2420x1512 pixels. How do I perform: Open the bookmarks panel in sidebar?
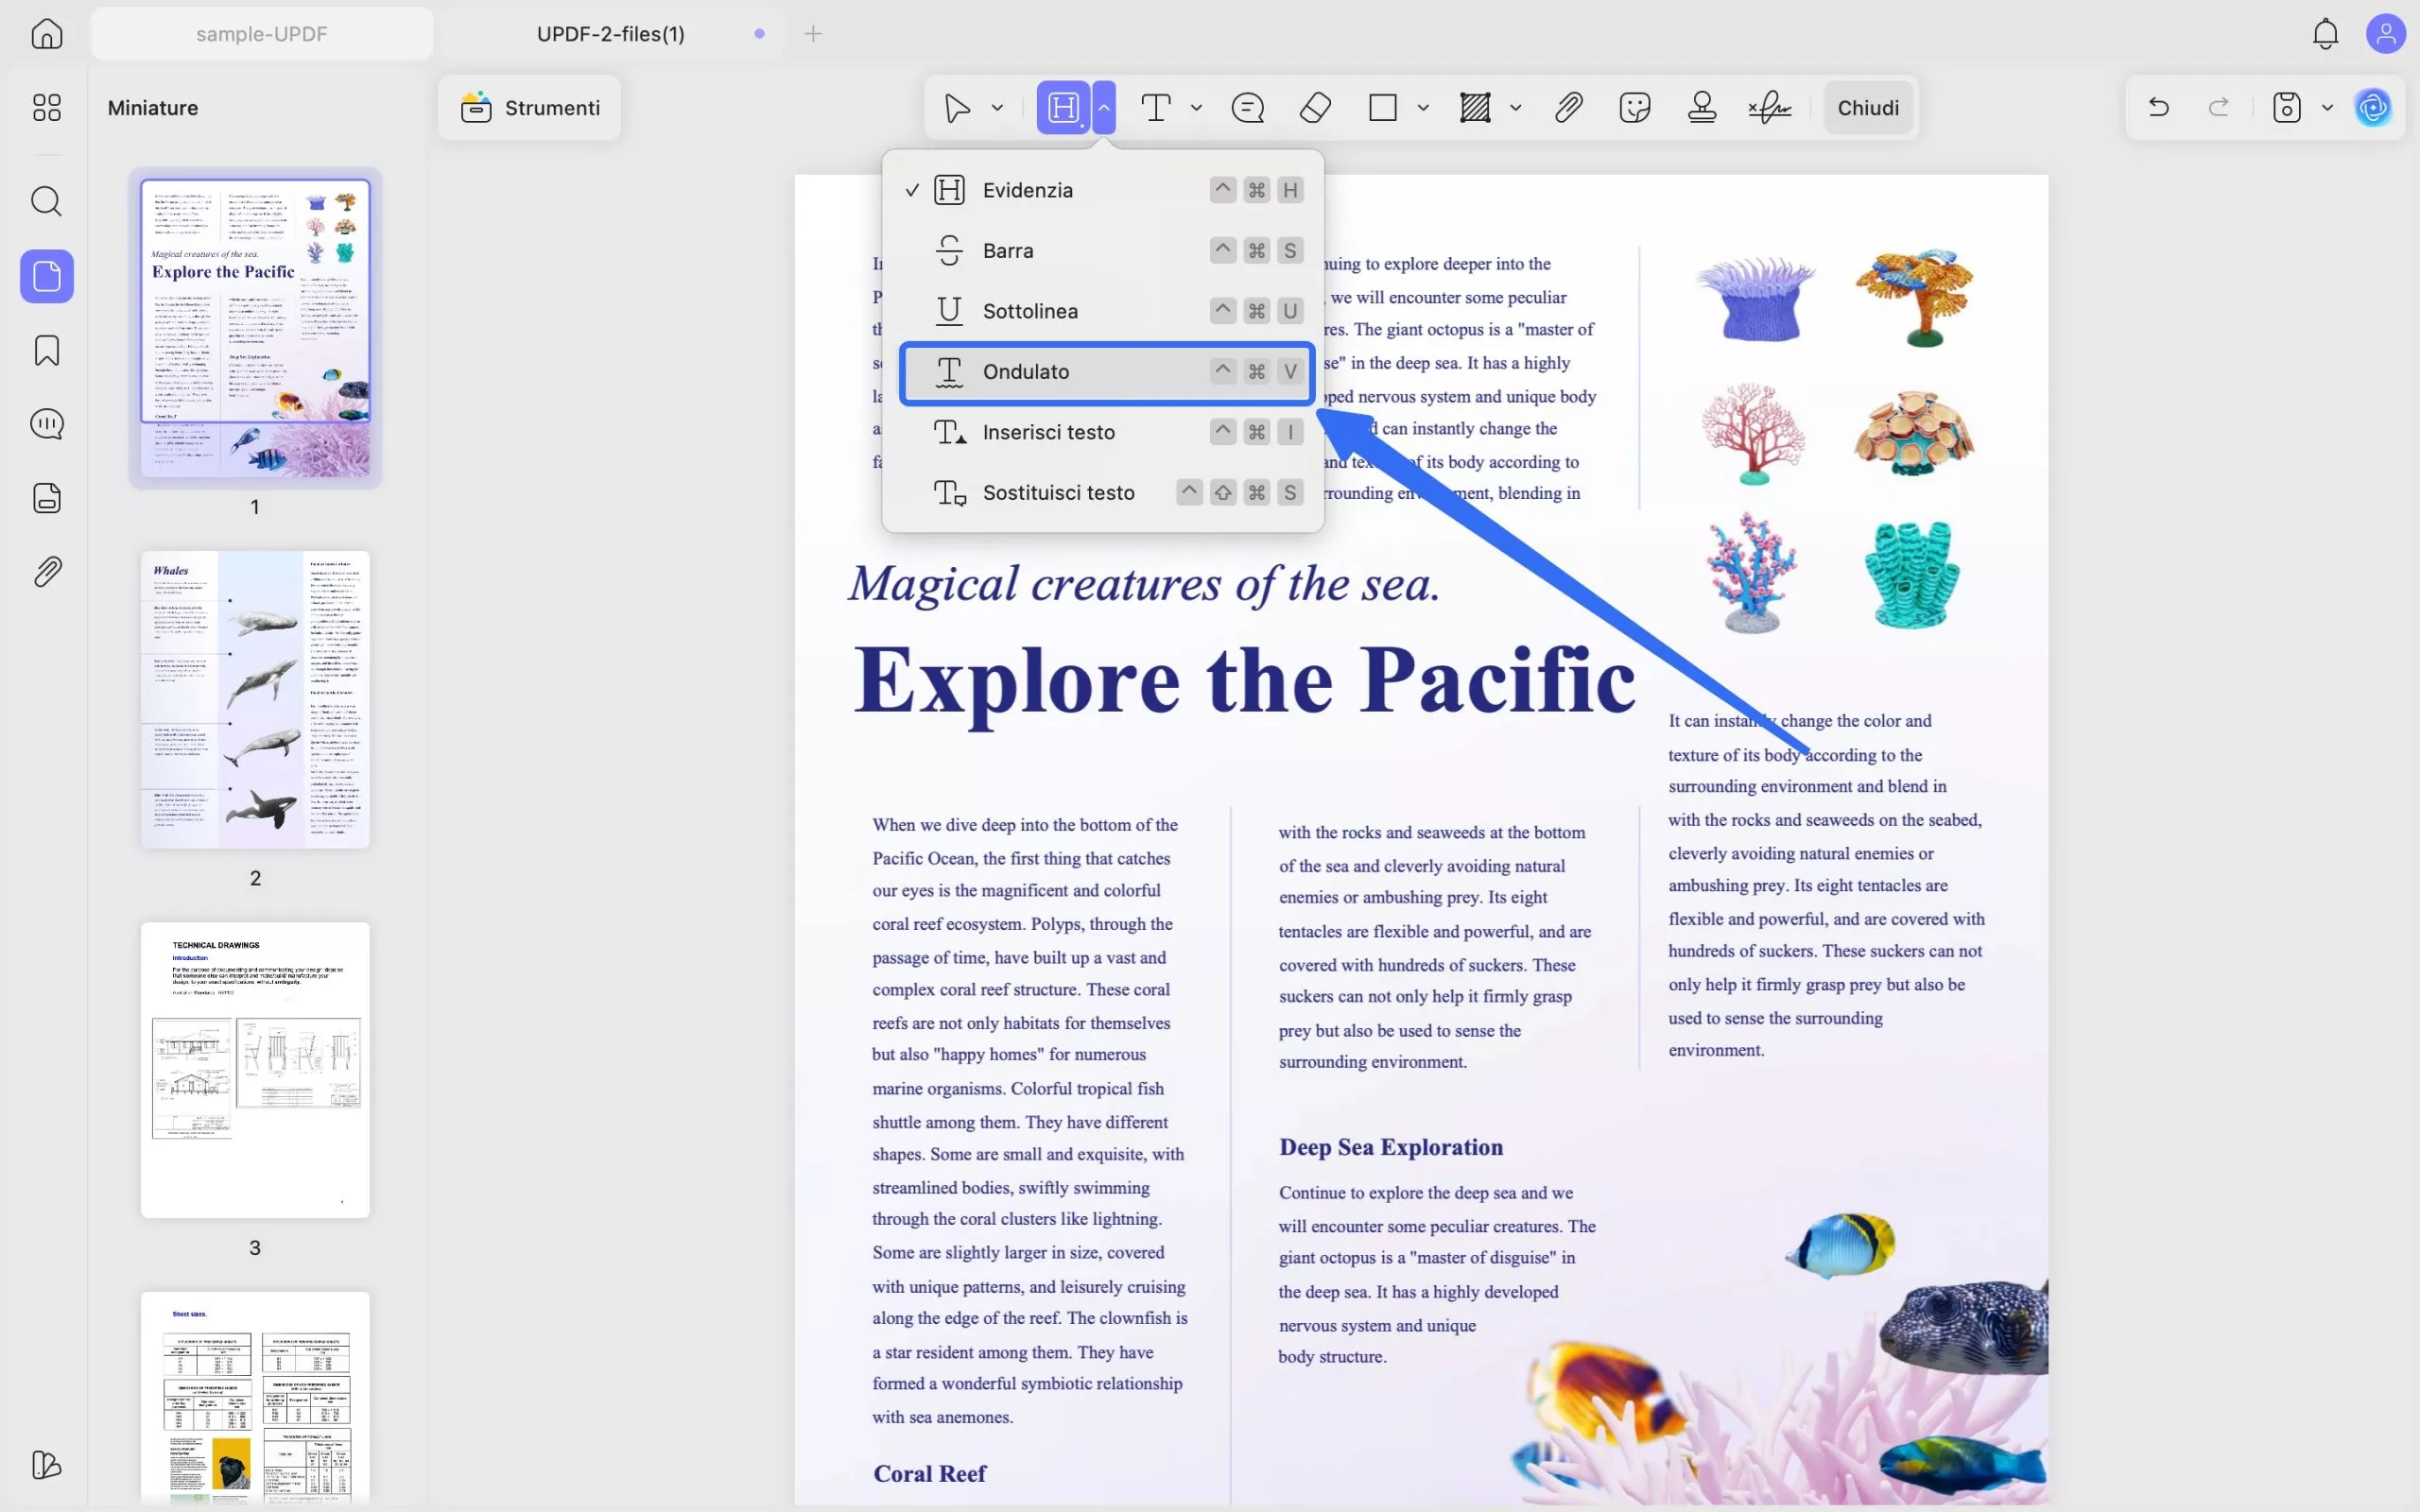47,351
